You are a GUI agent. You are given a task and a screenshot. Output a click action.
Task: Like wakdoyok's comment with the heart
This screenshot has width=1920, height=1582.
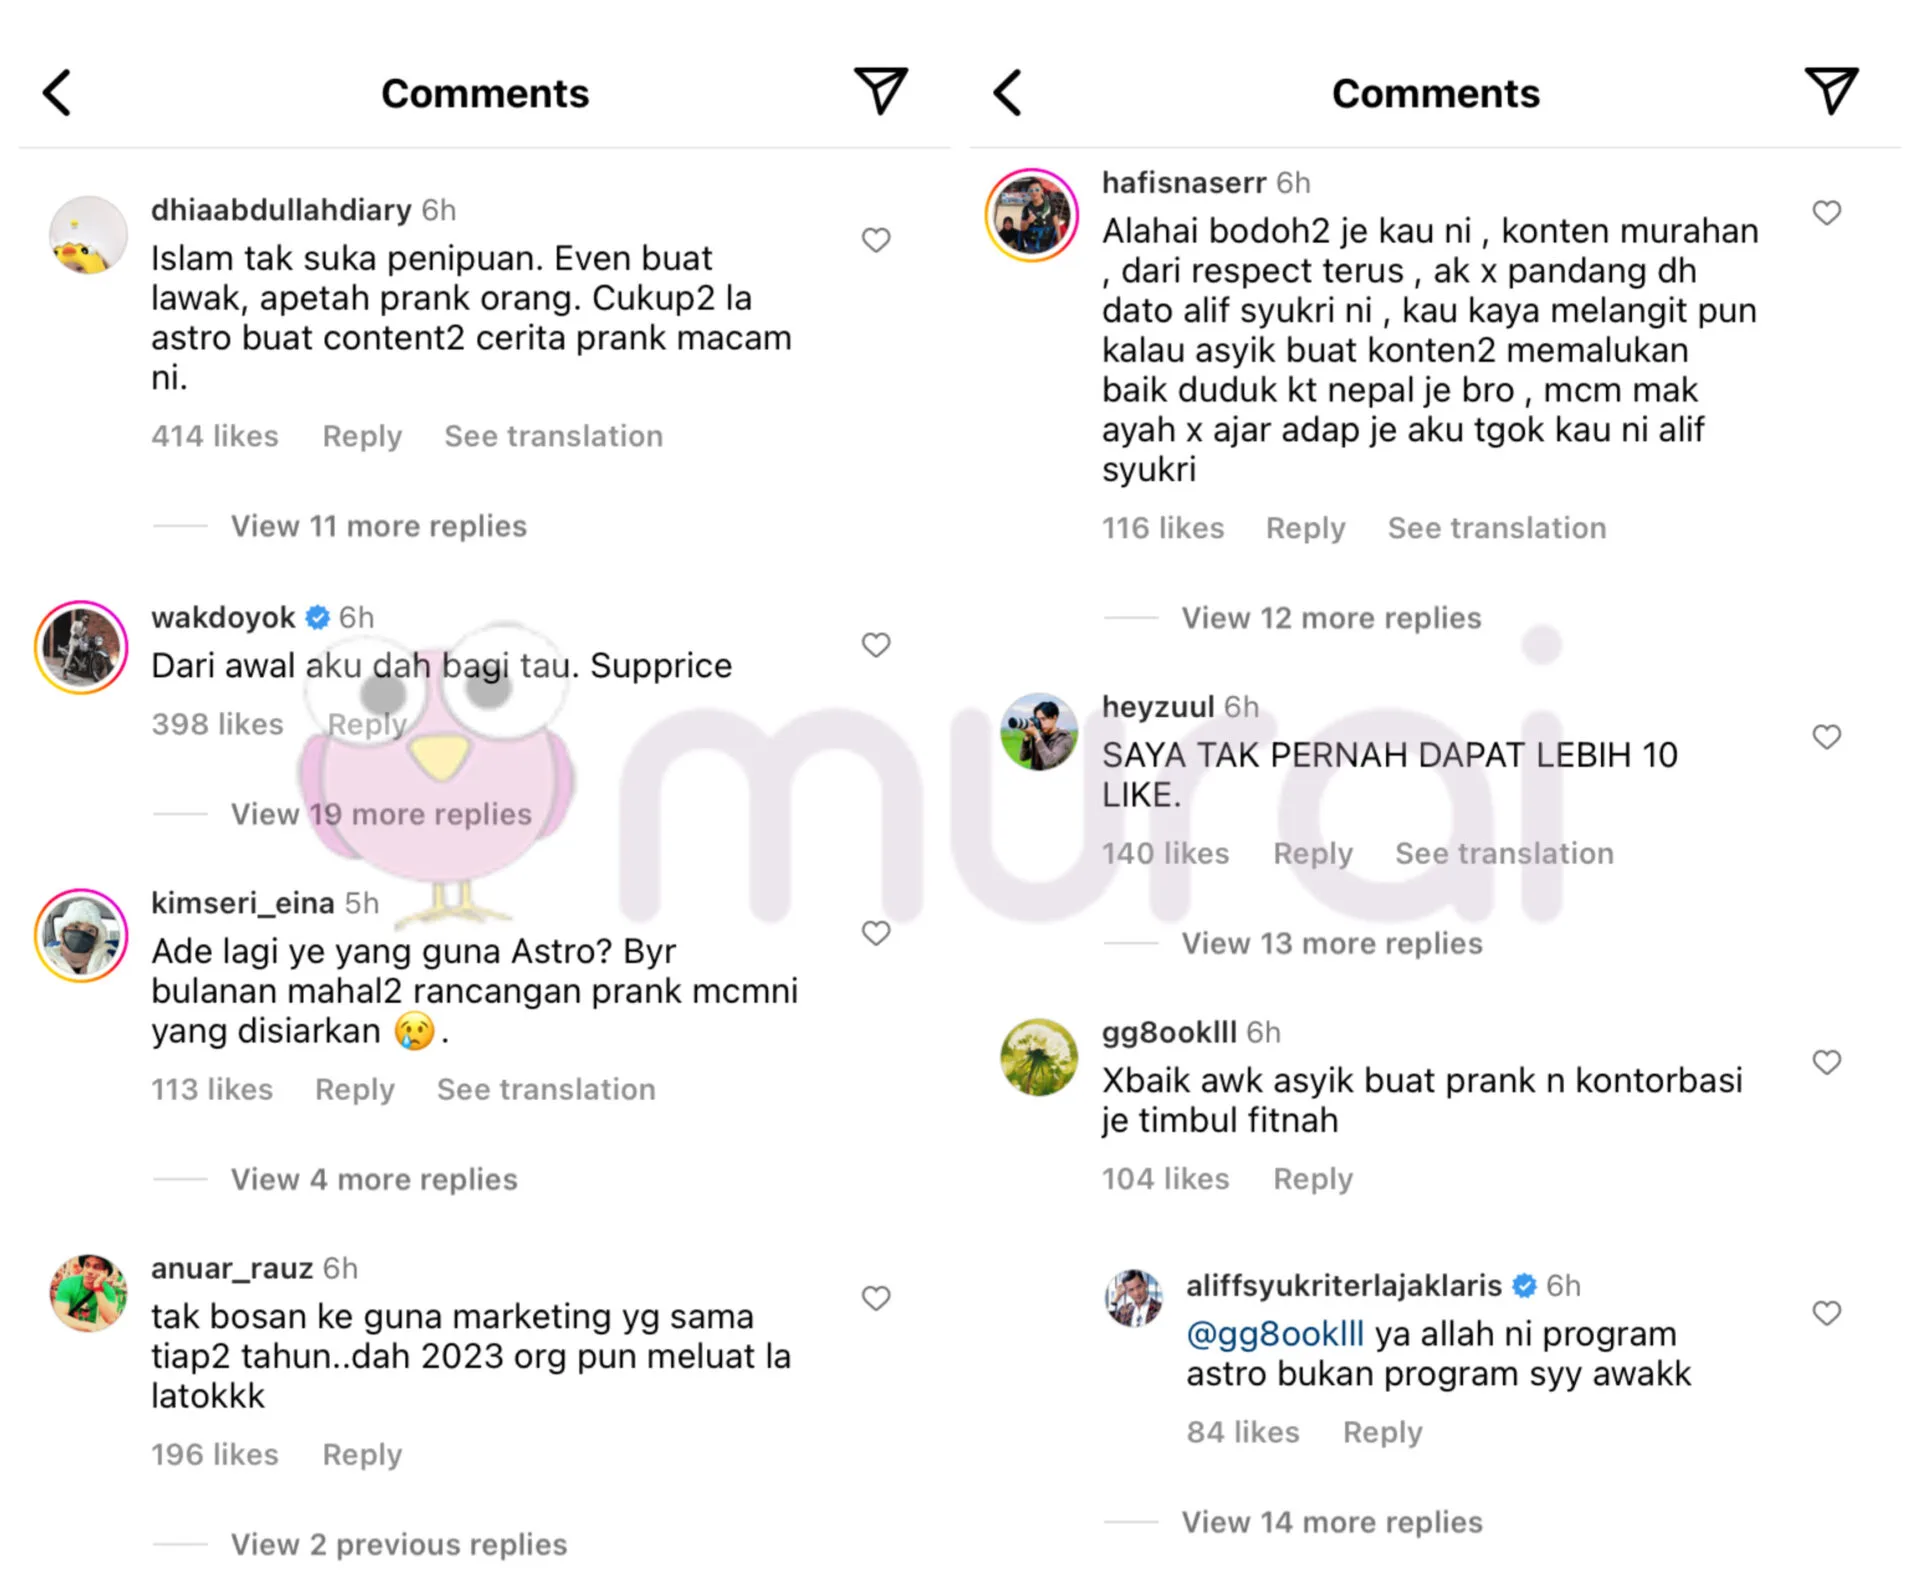876,645
